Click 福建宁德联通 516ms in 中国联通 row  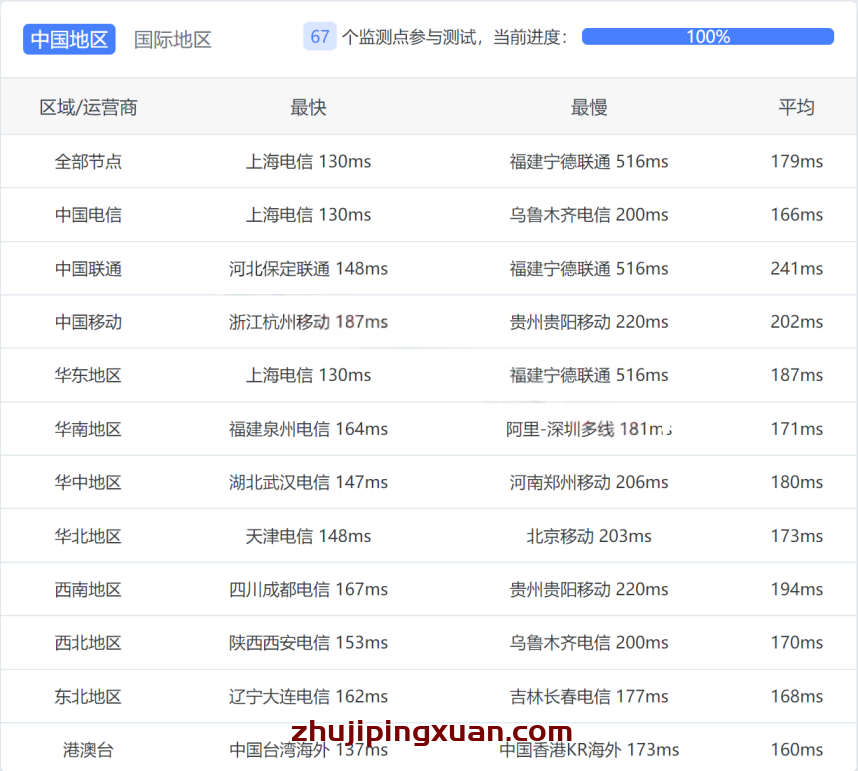coord(589,269)
